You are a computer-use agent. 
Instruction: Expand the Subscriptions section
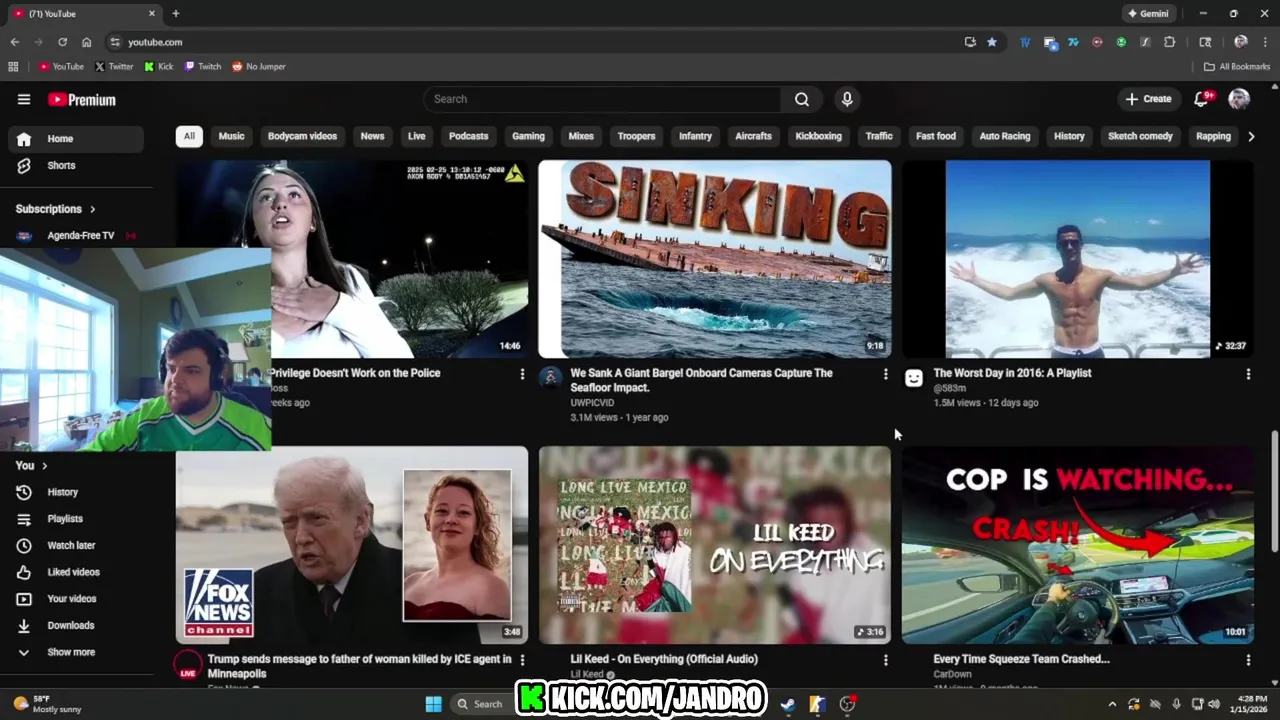tap(56, 209)
